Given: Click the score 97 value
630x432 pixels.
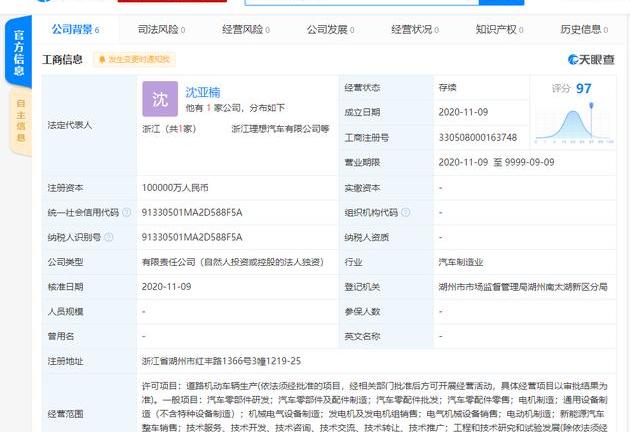Looking at the screenshot, I should click(x=583, y=88).
